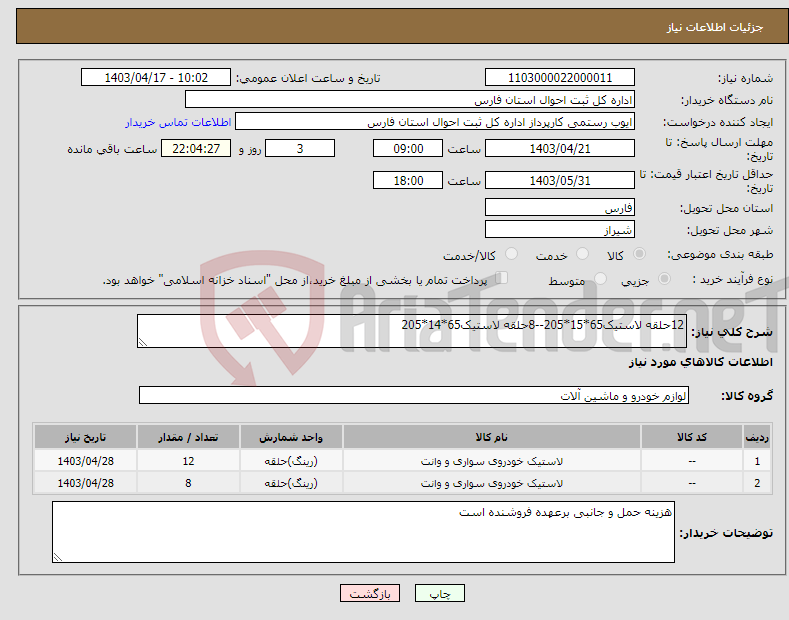Click the price validity date 1403/05/31

(560, 180)
